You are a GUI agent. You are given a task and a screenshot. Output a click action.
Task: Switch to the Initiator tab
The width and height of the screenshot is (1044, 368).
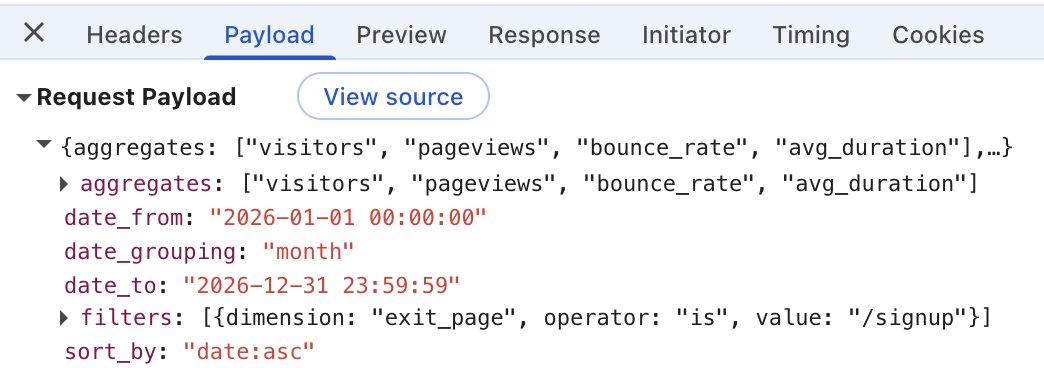coord(686,35)
